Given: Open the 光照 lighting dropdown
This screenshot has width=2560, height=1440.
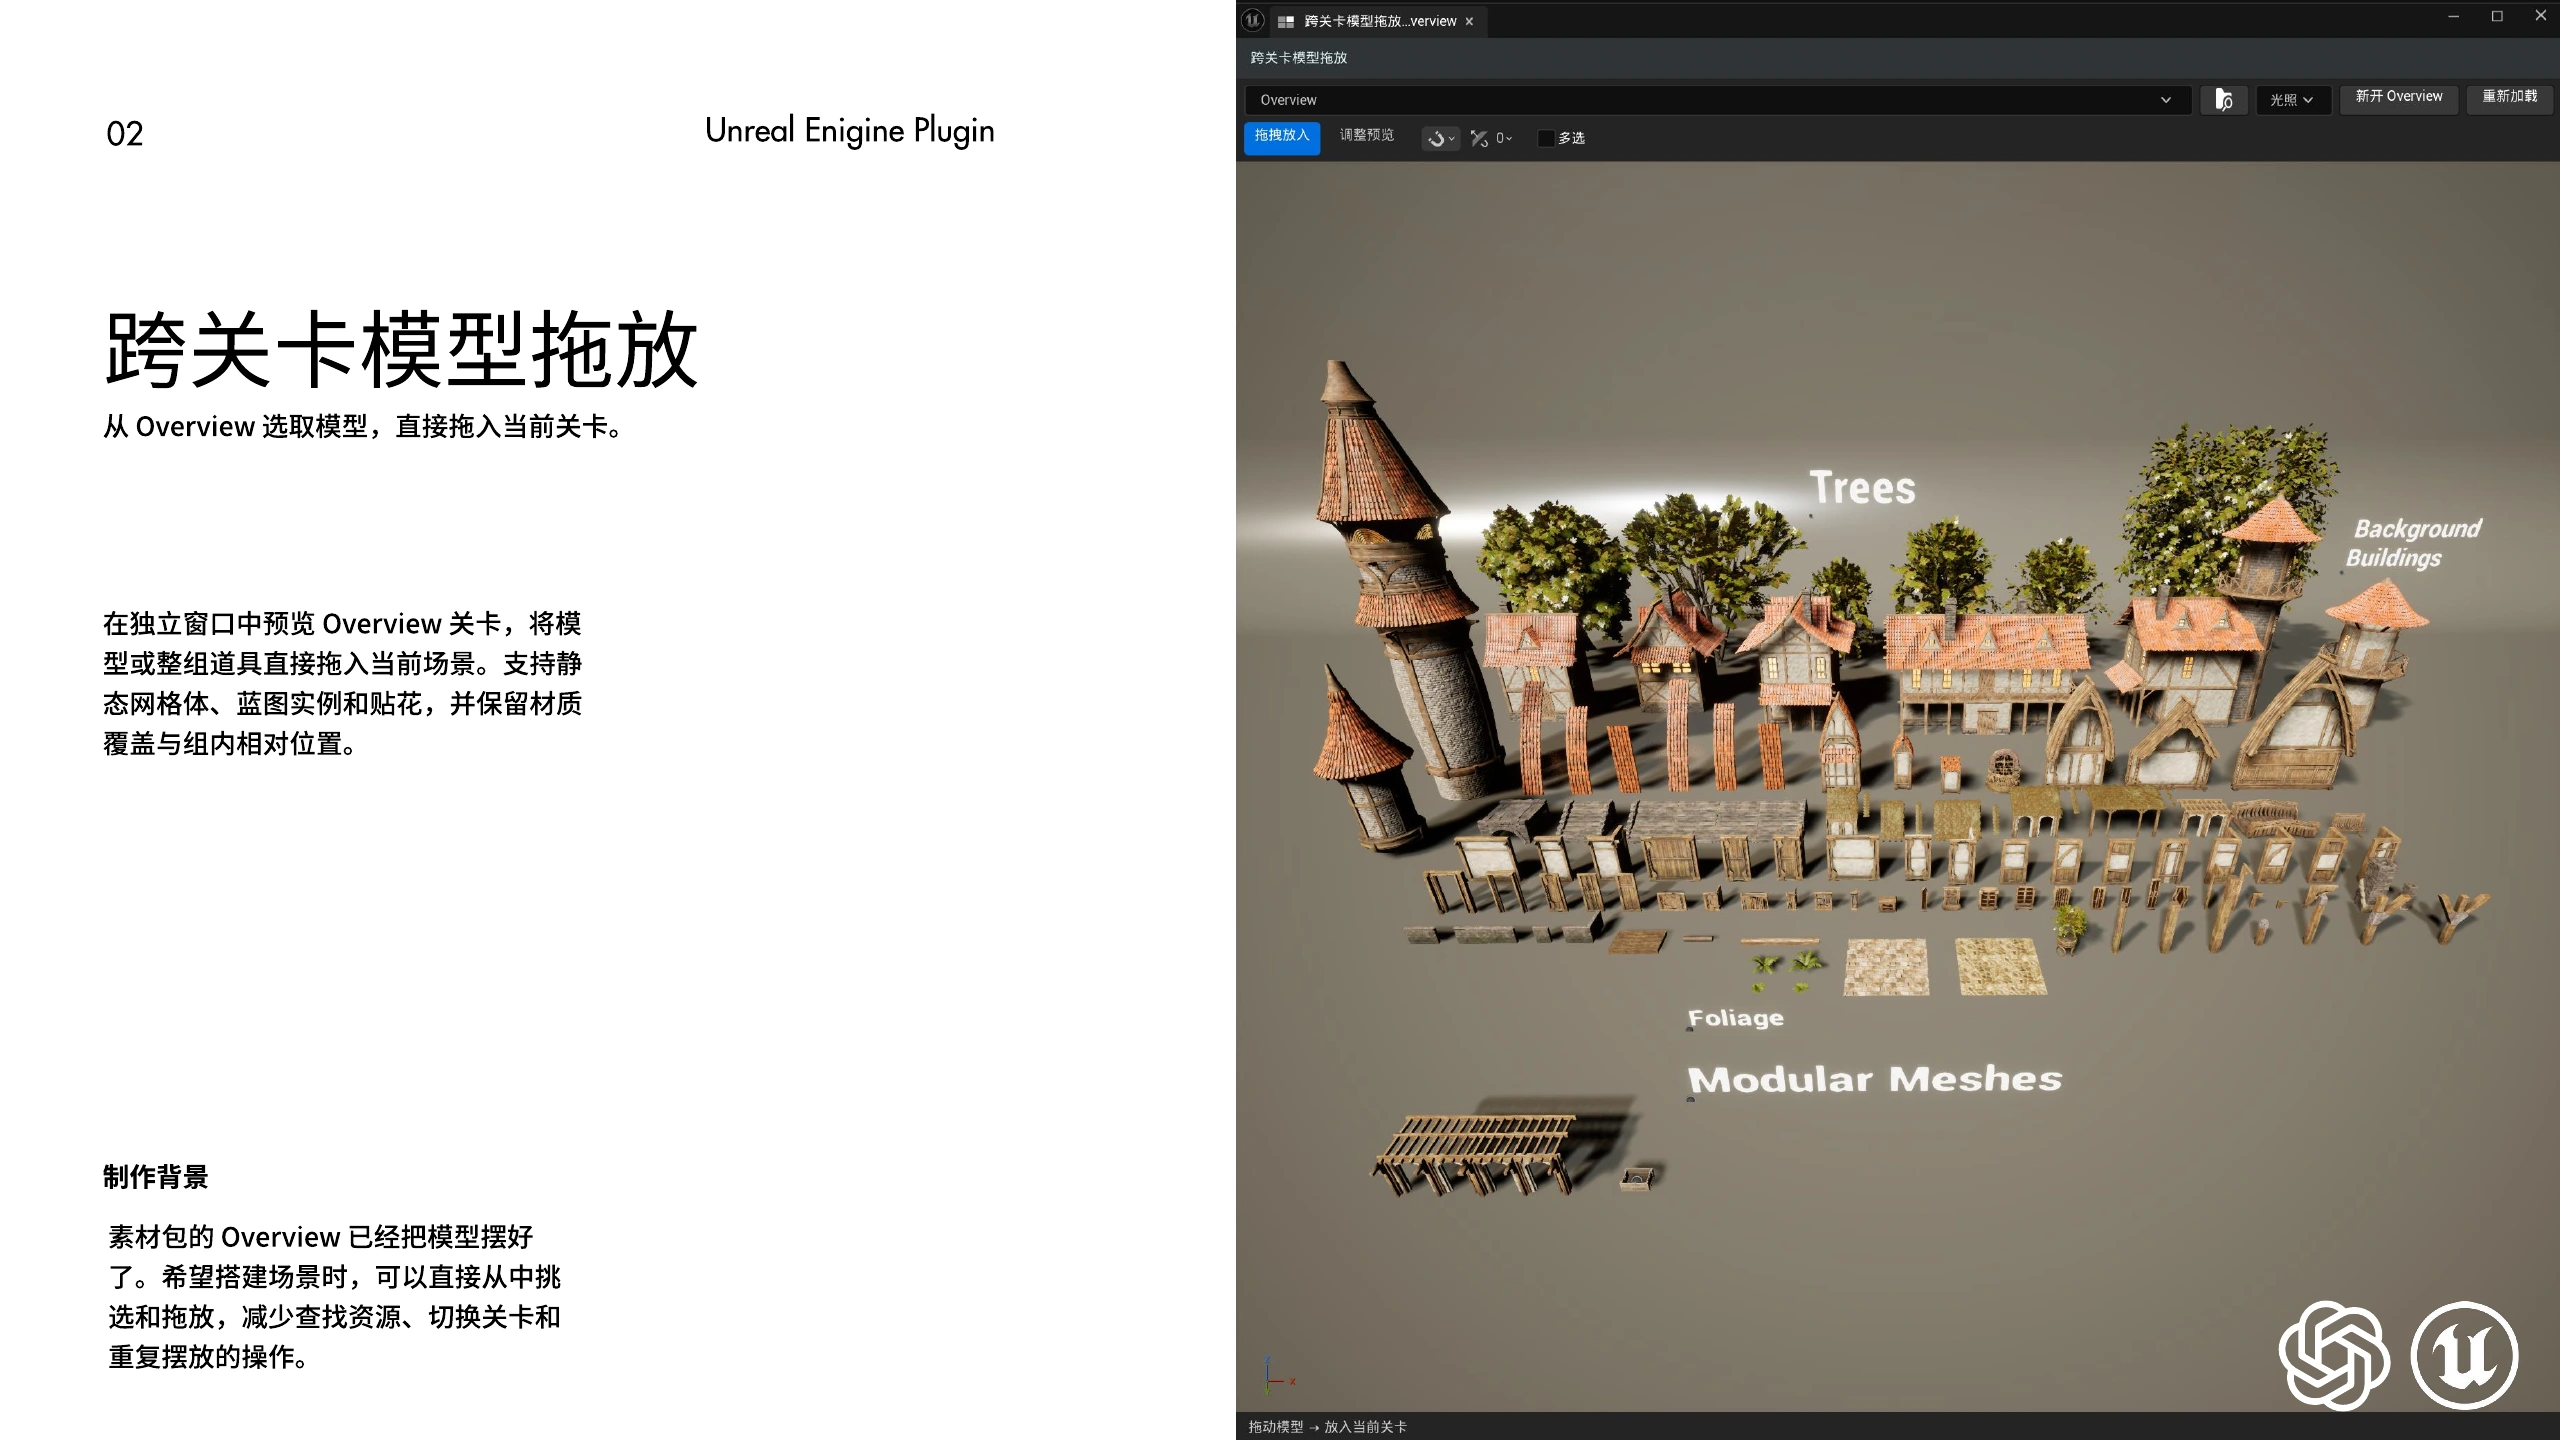Looking at the screenshot, I should pos(2292,100).
